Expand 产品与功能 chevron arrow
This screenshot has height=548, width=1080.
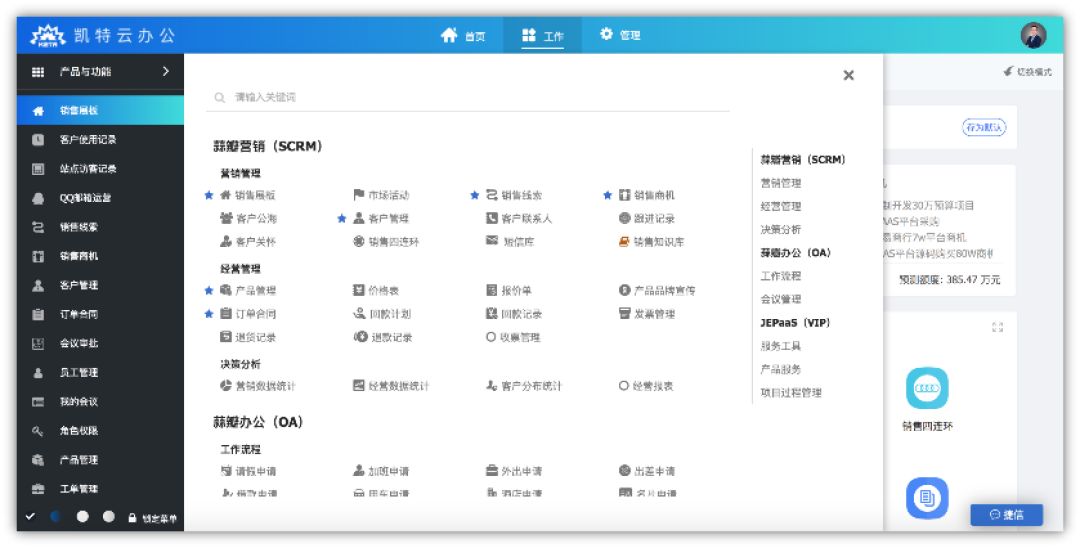165,71
